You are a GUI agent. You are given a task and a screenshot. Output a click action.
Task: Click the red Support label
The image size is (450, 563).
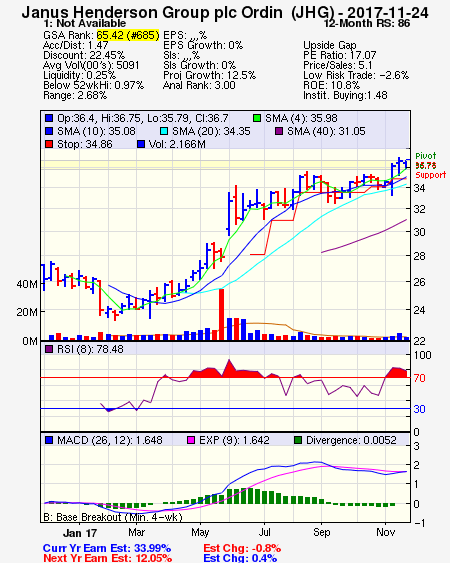(431, 175)
